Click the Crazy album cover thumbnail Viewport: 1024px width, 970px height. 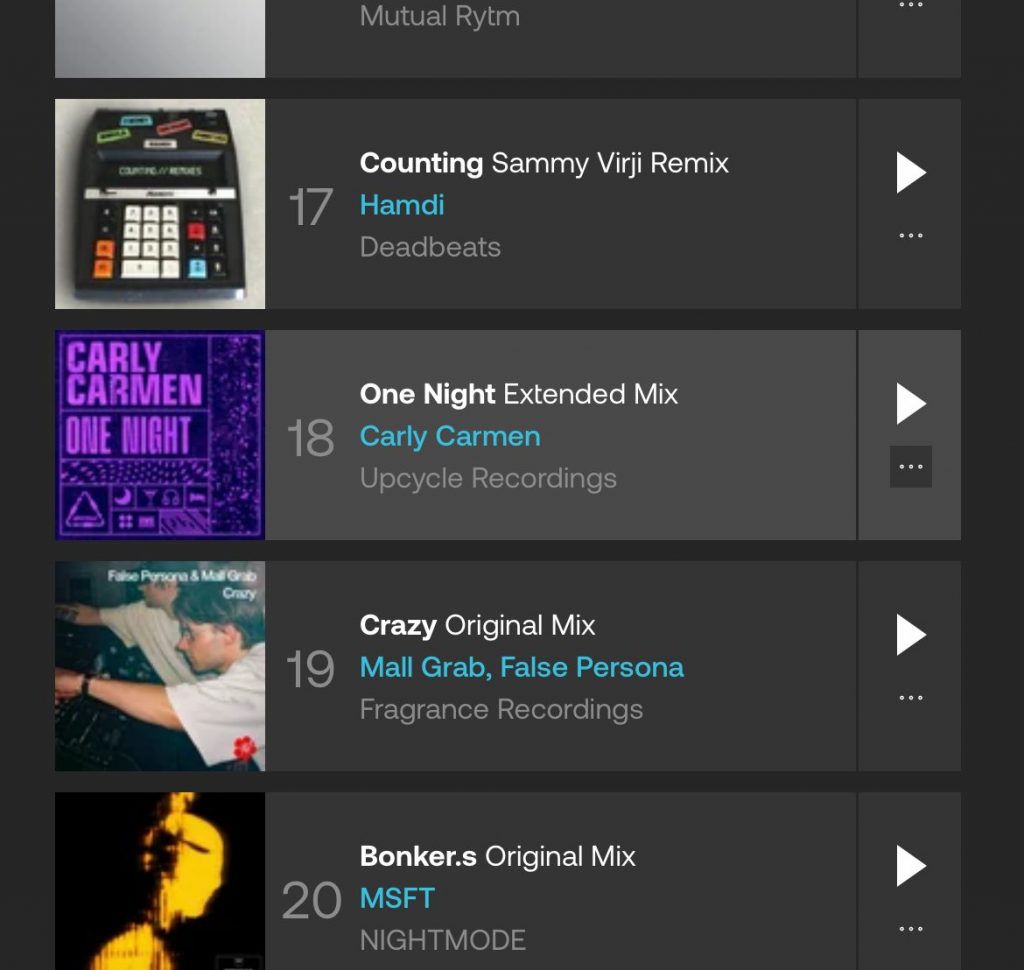click(160, 666)
